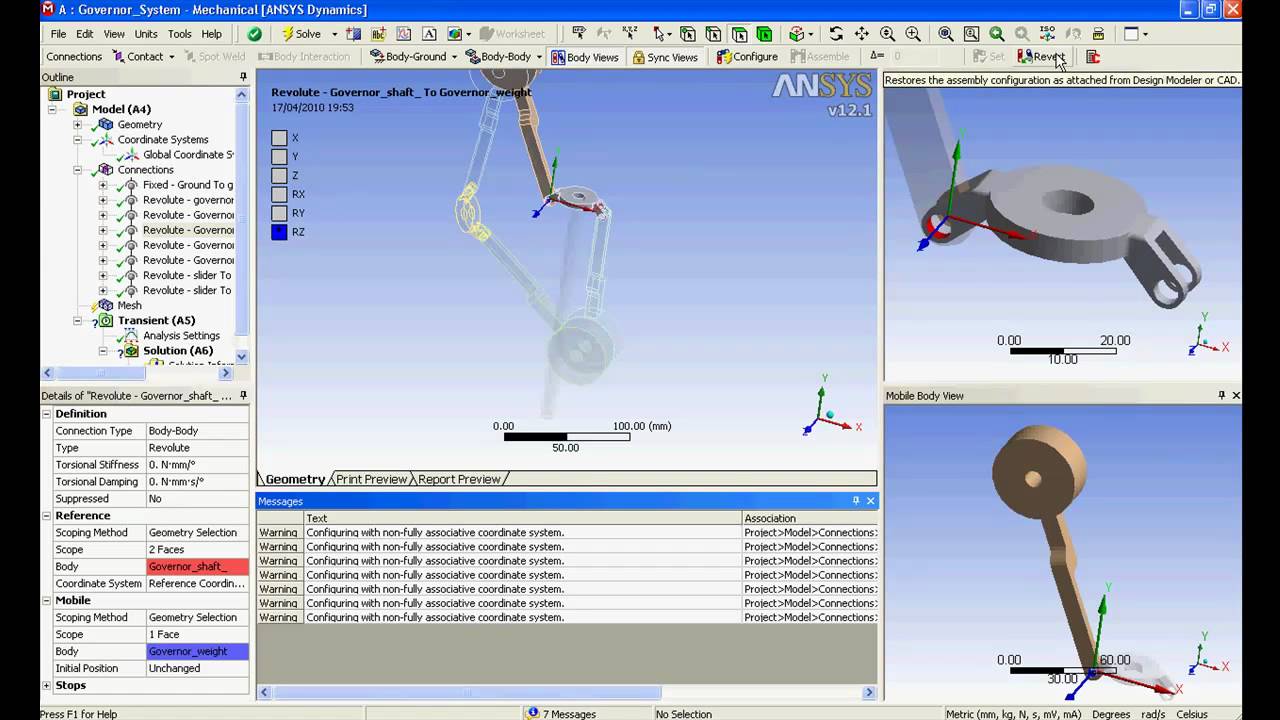Viewport: 1280px width, 720px height.
Task: Select the Pan view tool
Action: point(861,34)
